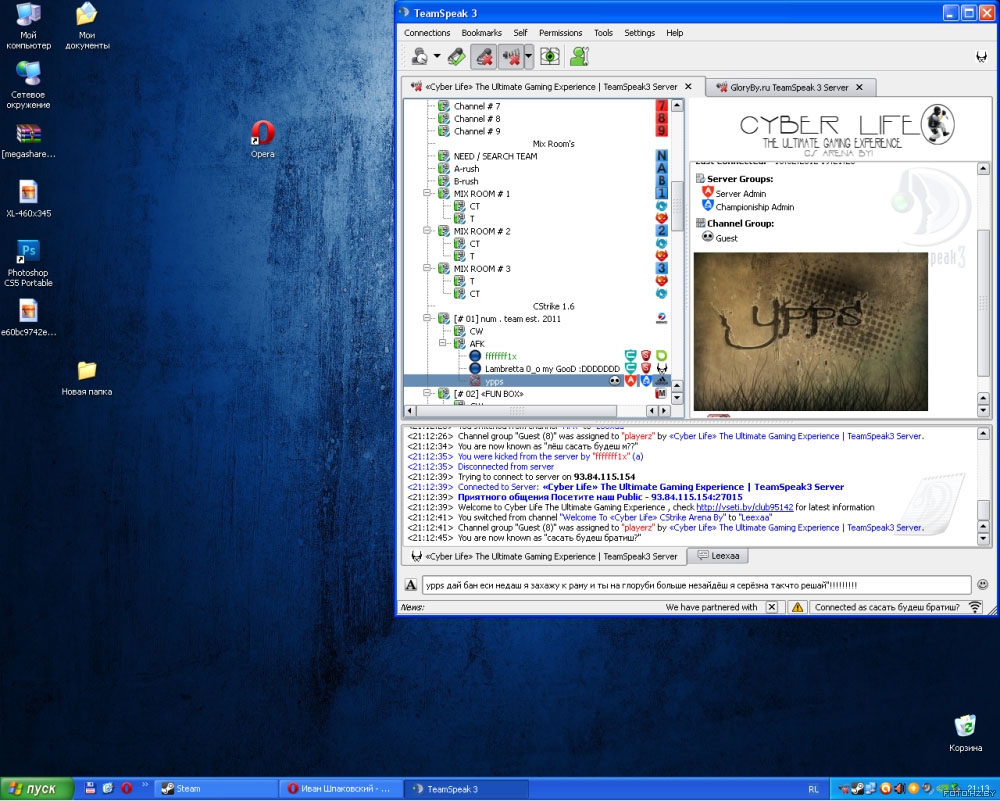Open the Connections menu
Screen dimensions: 1000x801
pyautogui.click(x=427, y=33)
